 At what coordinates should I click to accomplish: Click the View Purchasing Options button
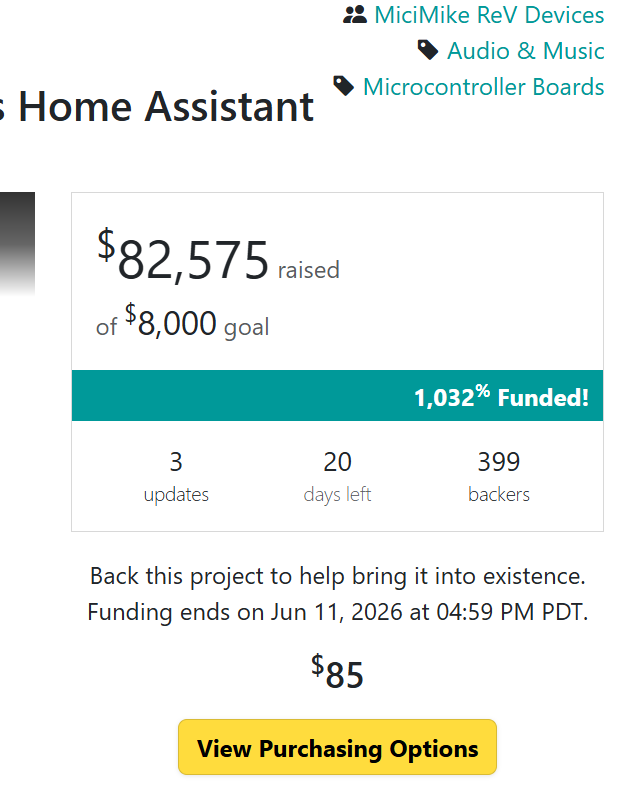[337, 747]
